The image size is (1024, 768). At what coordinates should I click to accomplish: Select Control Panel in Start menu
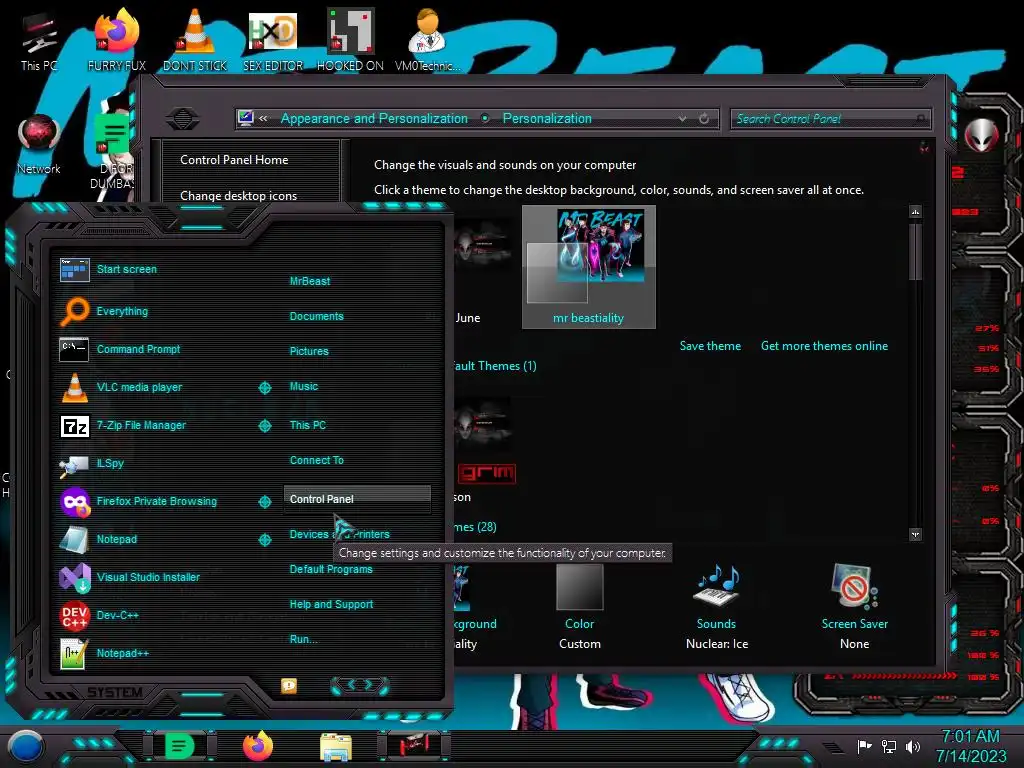pos(357,499)
